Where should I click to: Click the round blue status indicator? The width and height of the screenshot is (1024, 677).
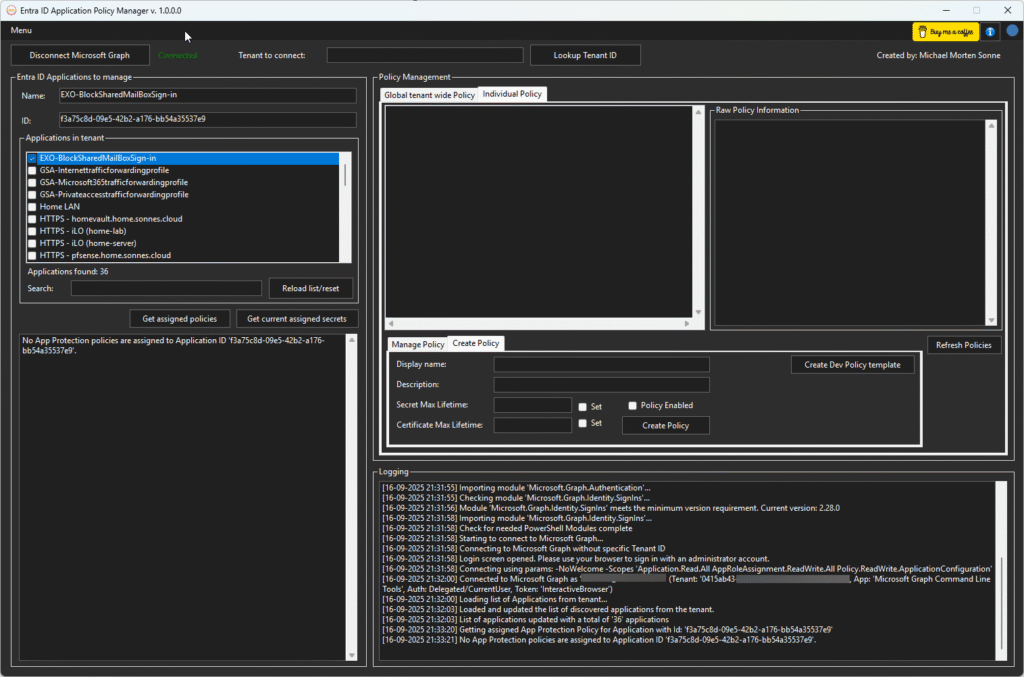click(x=1012, y=31)
